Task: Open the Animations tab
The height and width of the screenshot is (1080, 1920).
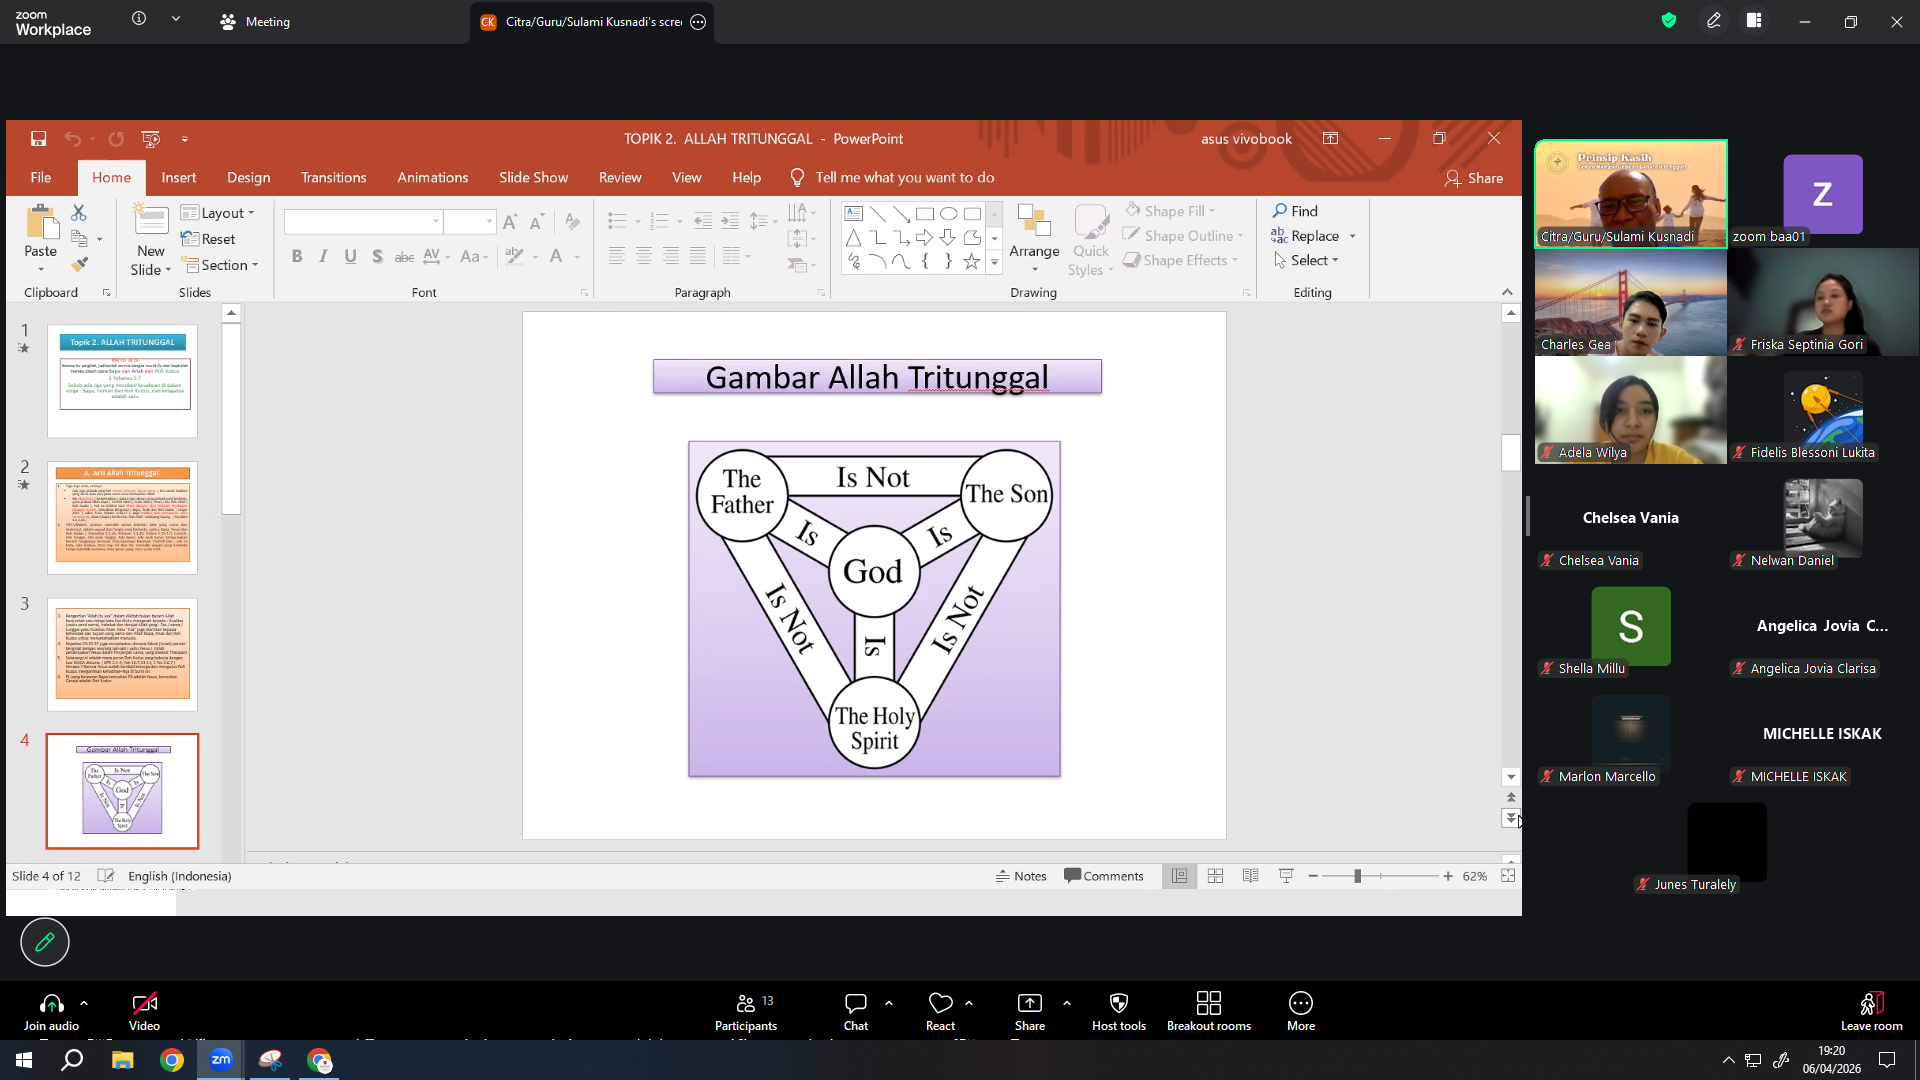Action: point(433,177)
